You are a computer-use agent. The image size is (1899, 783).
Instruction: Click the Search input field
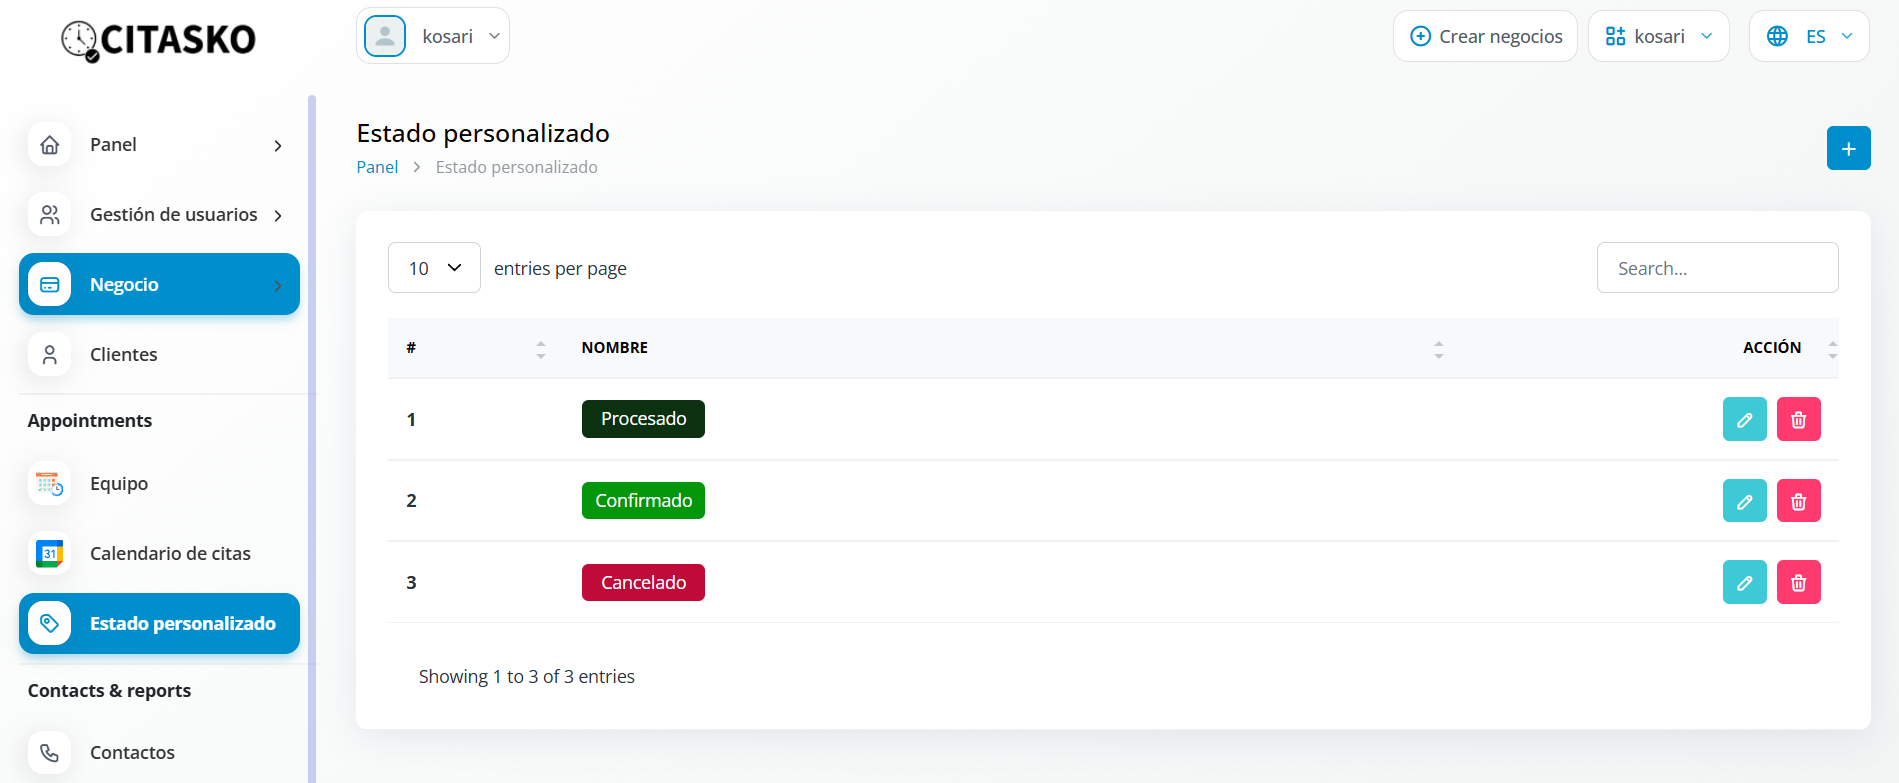click(1717, 268)
